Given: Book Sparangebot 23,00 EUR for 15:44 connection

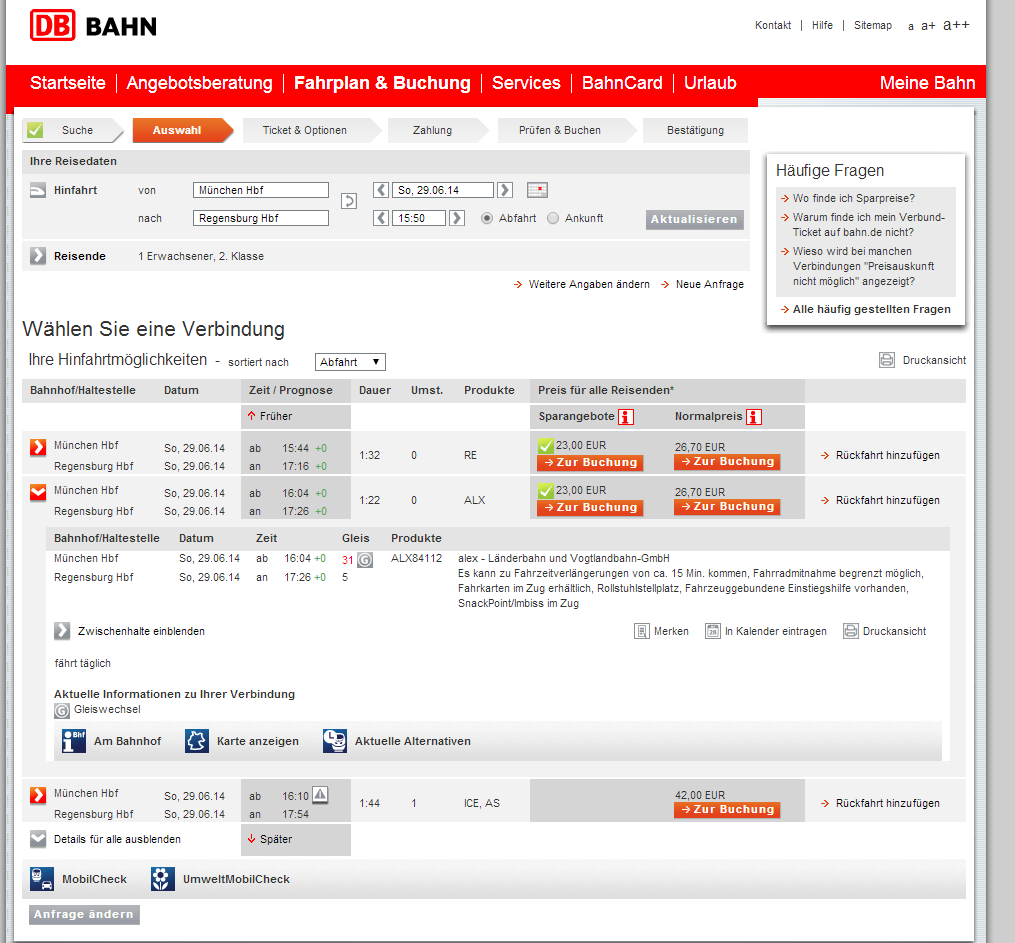Looking at the screenshot, I should [590, 462].
